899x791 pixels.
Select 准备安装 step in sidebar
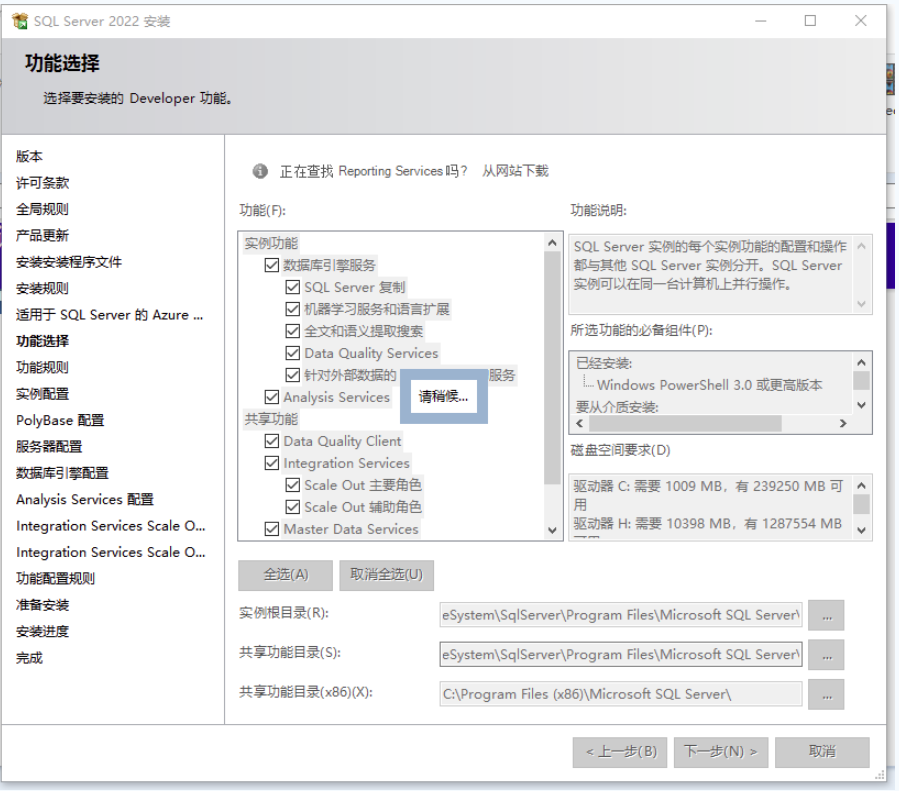tap(42, 605)
